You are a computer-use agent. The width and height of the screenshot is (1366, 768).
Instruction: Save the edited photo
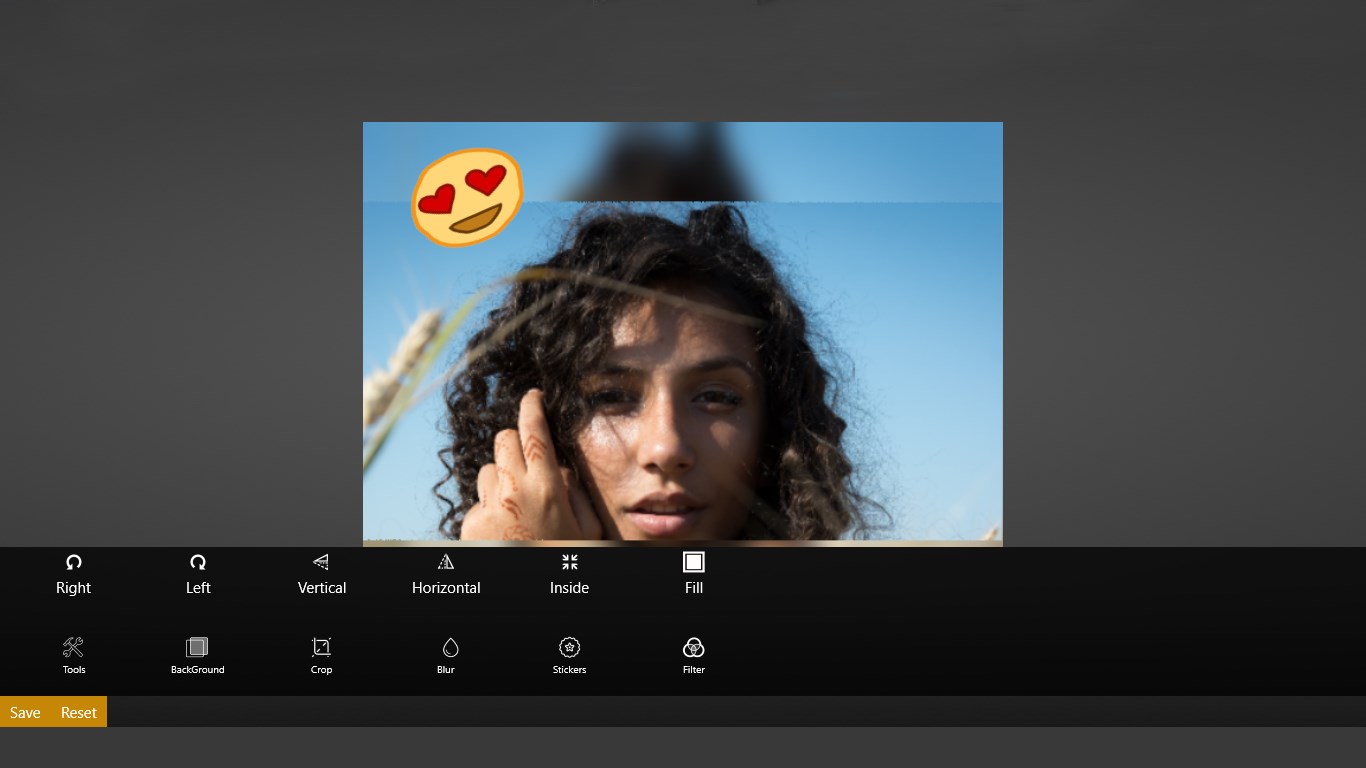click(x=25, y=712)
